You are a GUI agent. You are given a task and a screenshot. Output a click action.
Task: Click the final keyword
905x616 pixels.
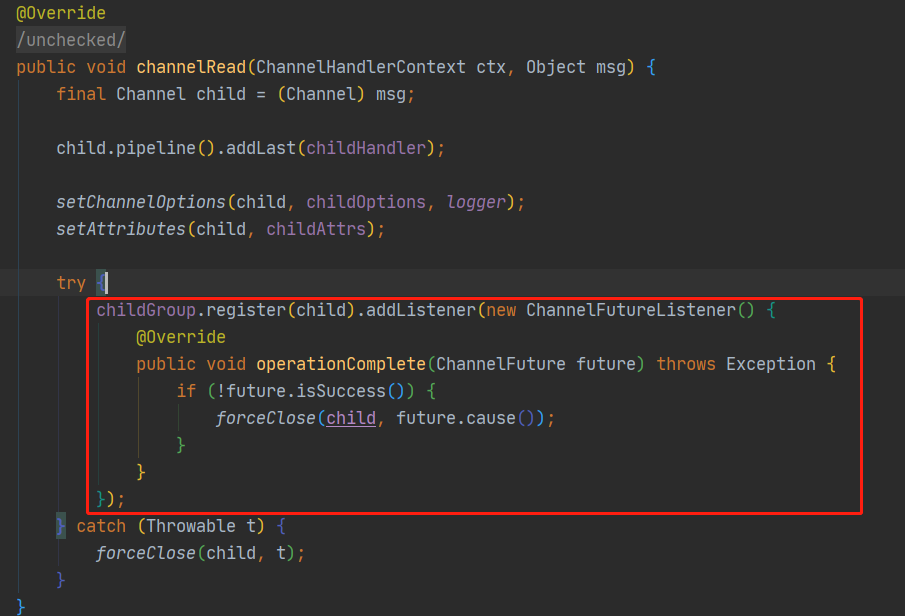(81, 94)
